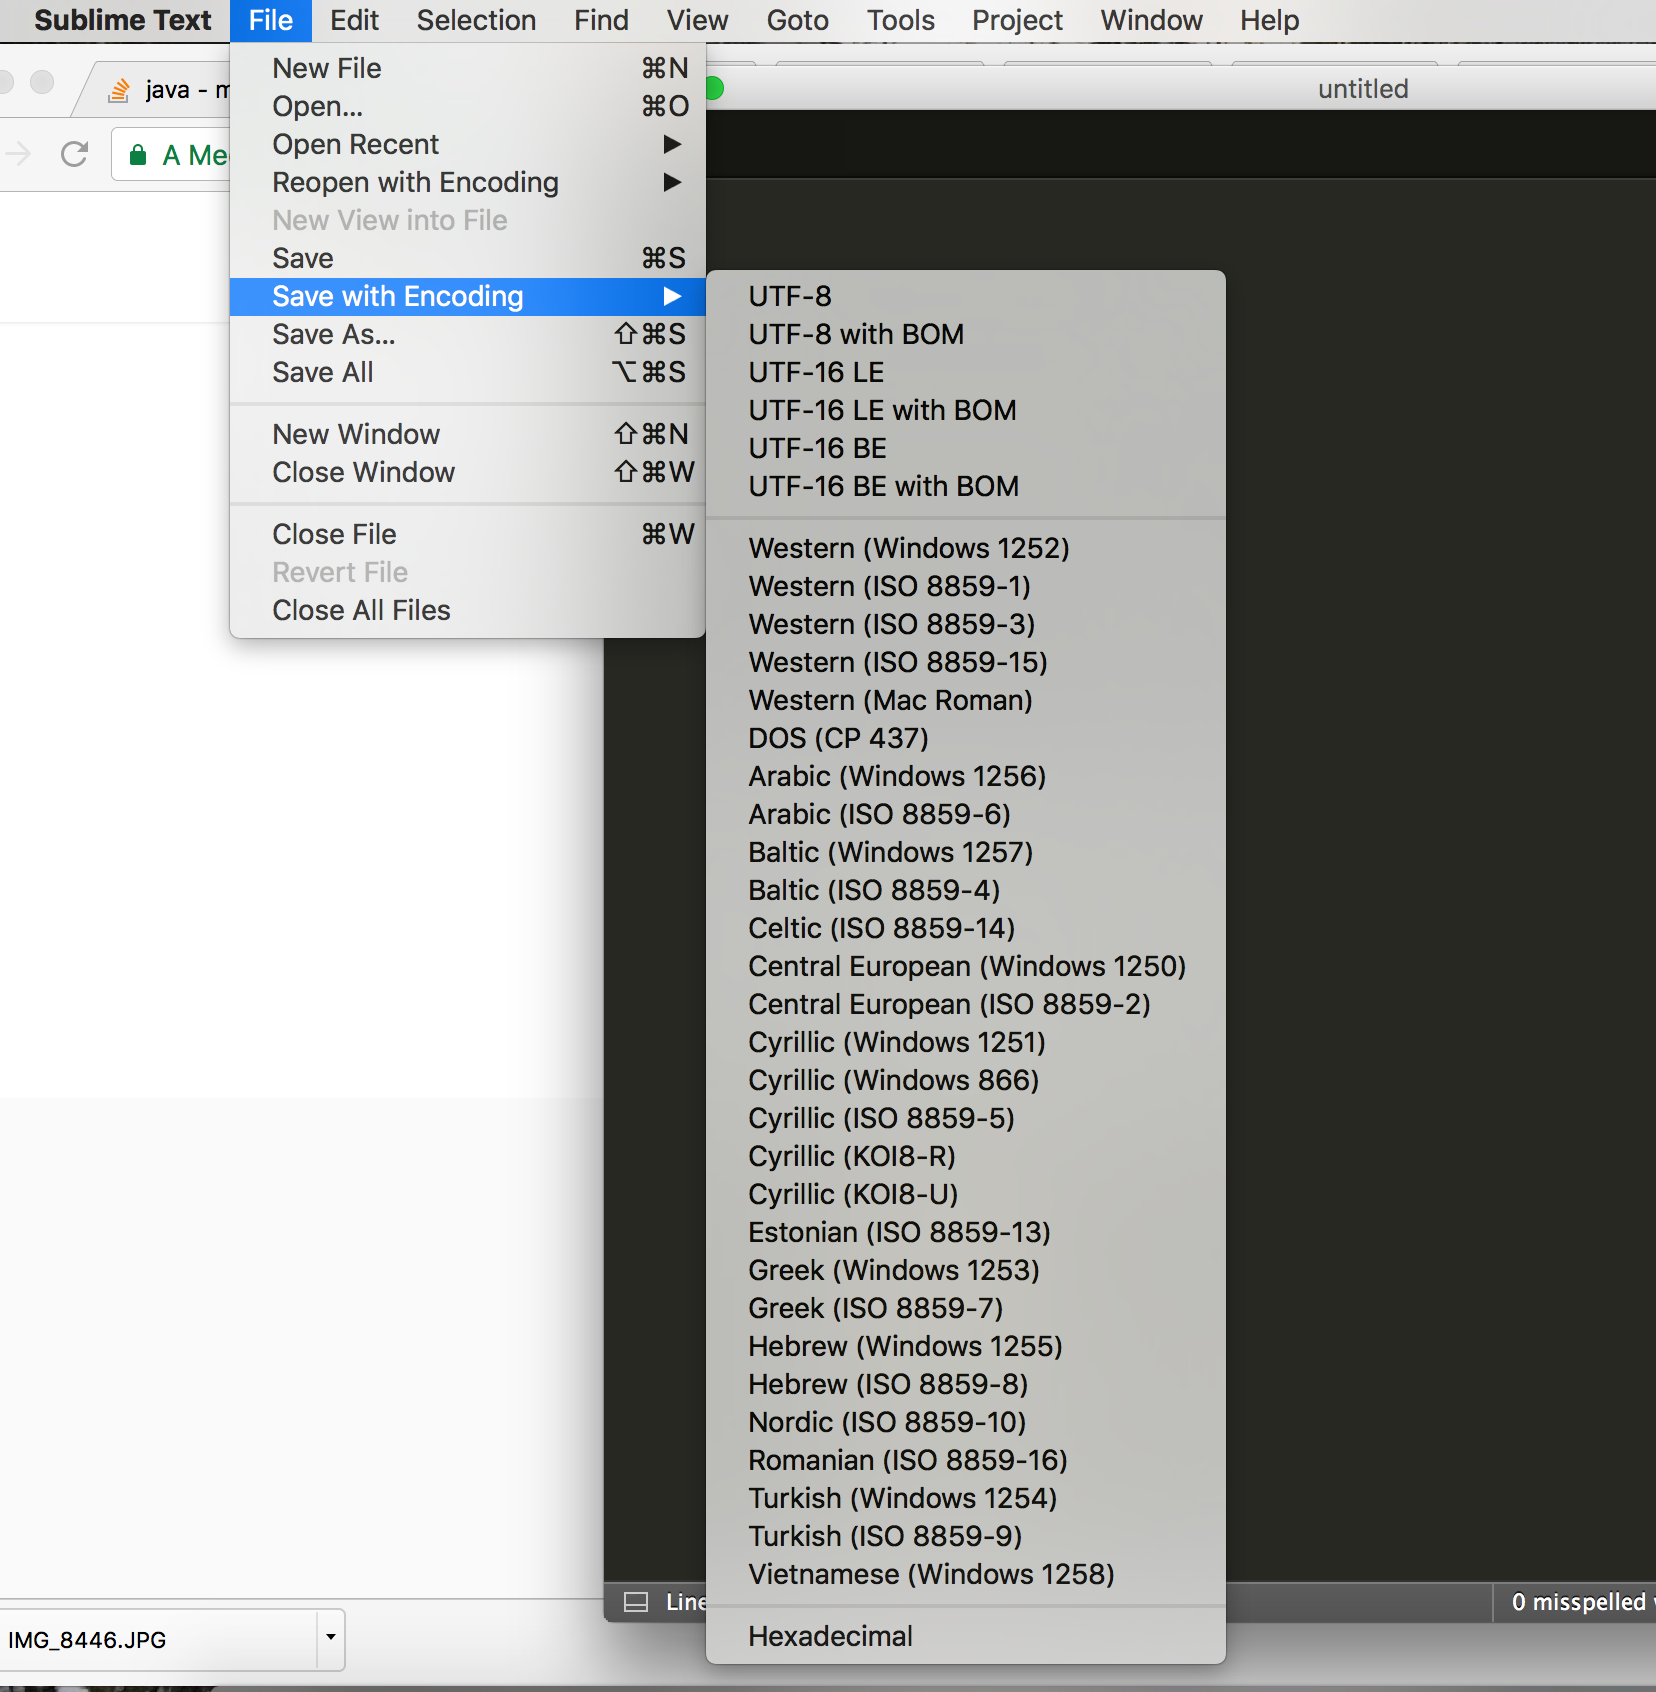This screenshot has width=1656, height=1692.
Task: Open the Help menu
Action: point(1269,20)
